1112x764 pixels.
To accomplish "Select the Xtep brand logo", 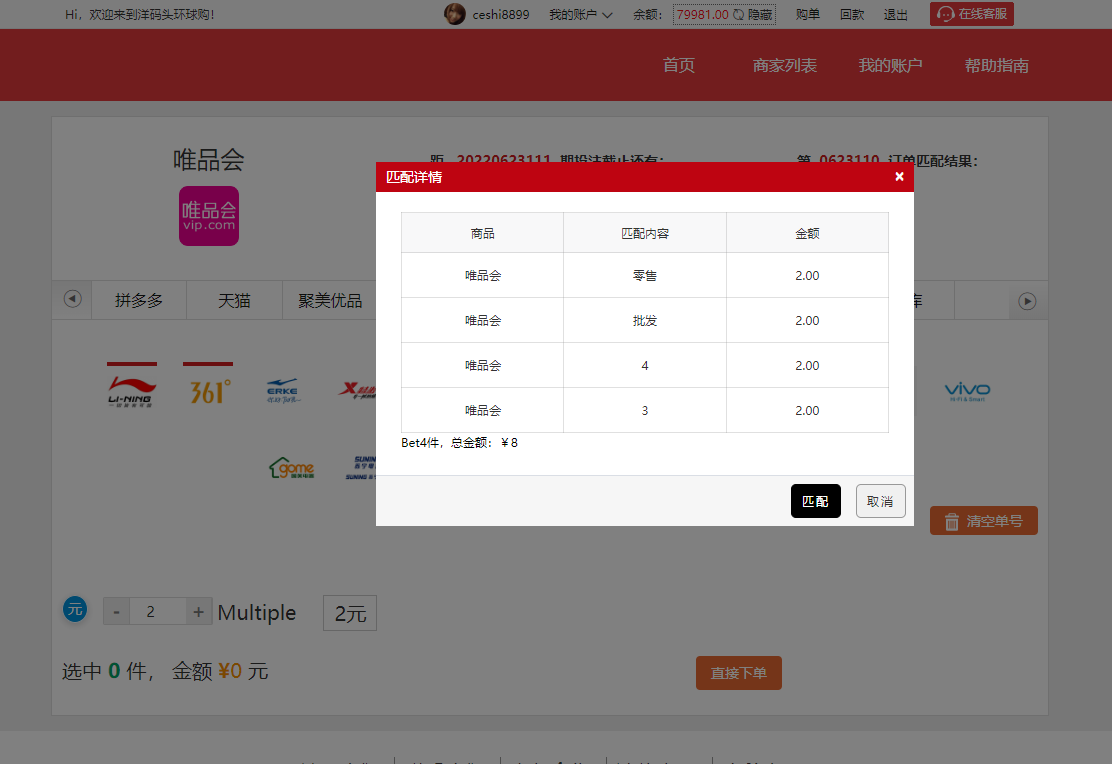I will (357, 390).
